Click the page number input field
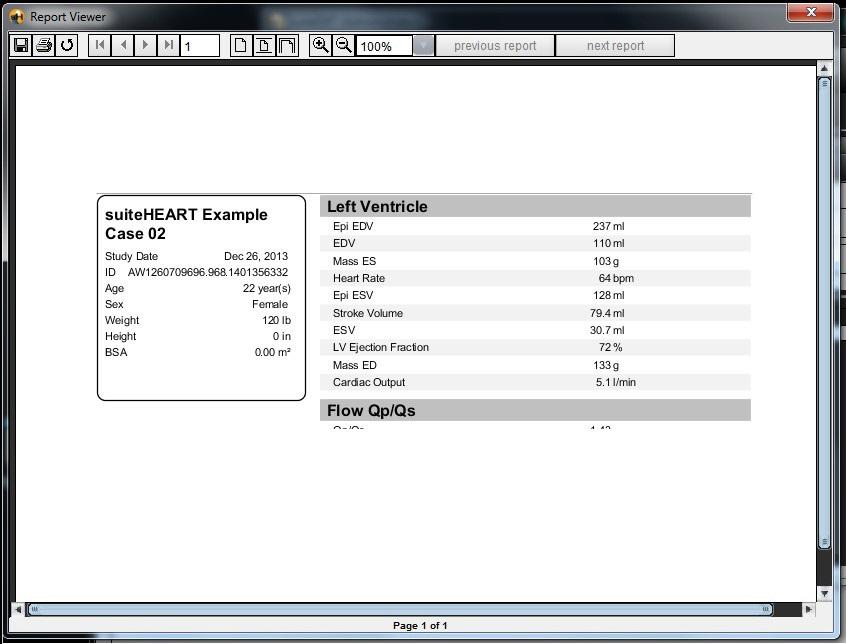This screenshot has height=644, width=846. (200, 46)
